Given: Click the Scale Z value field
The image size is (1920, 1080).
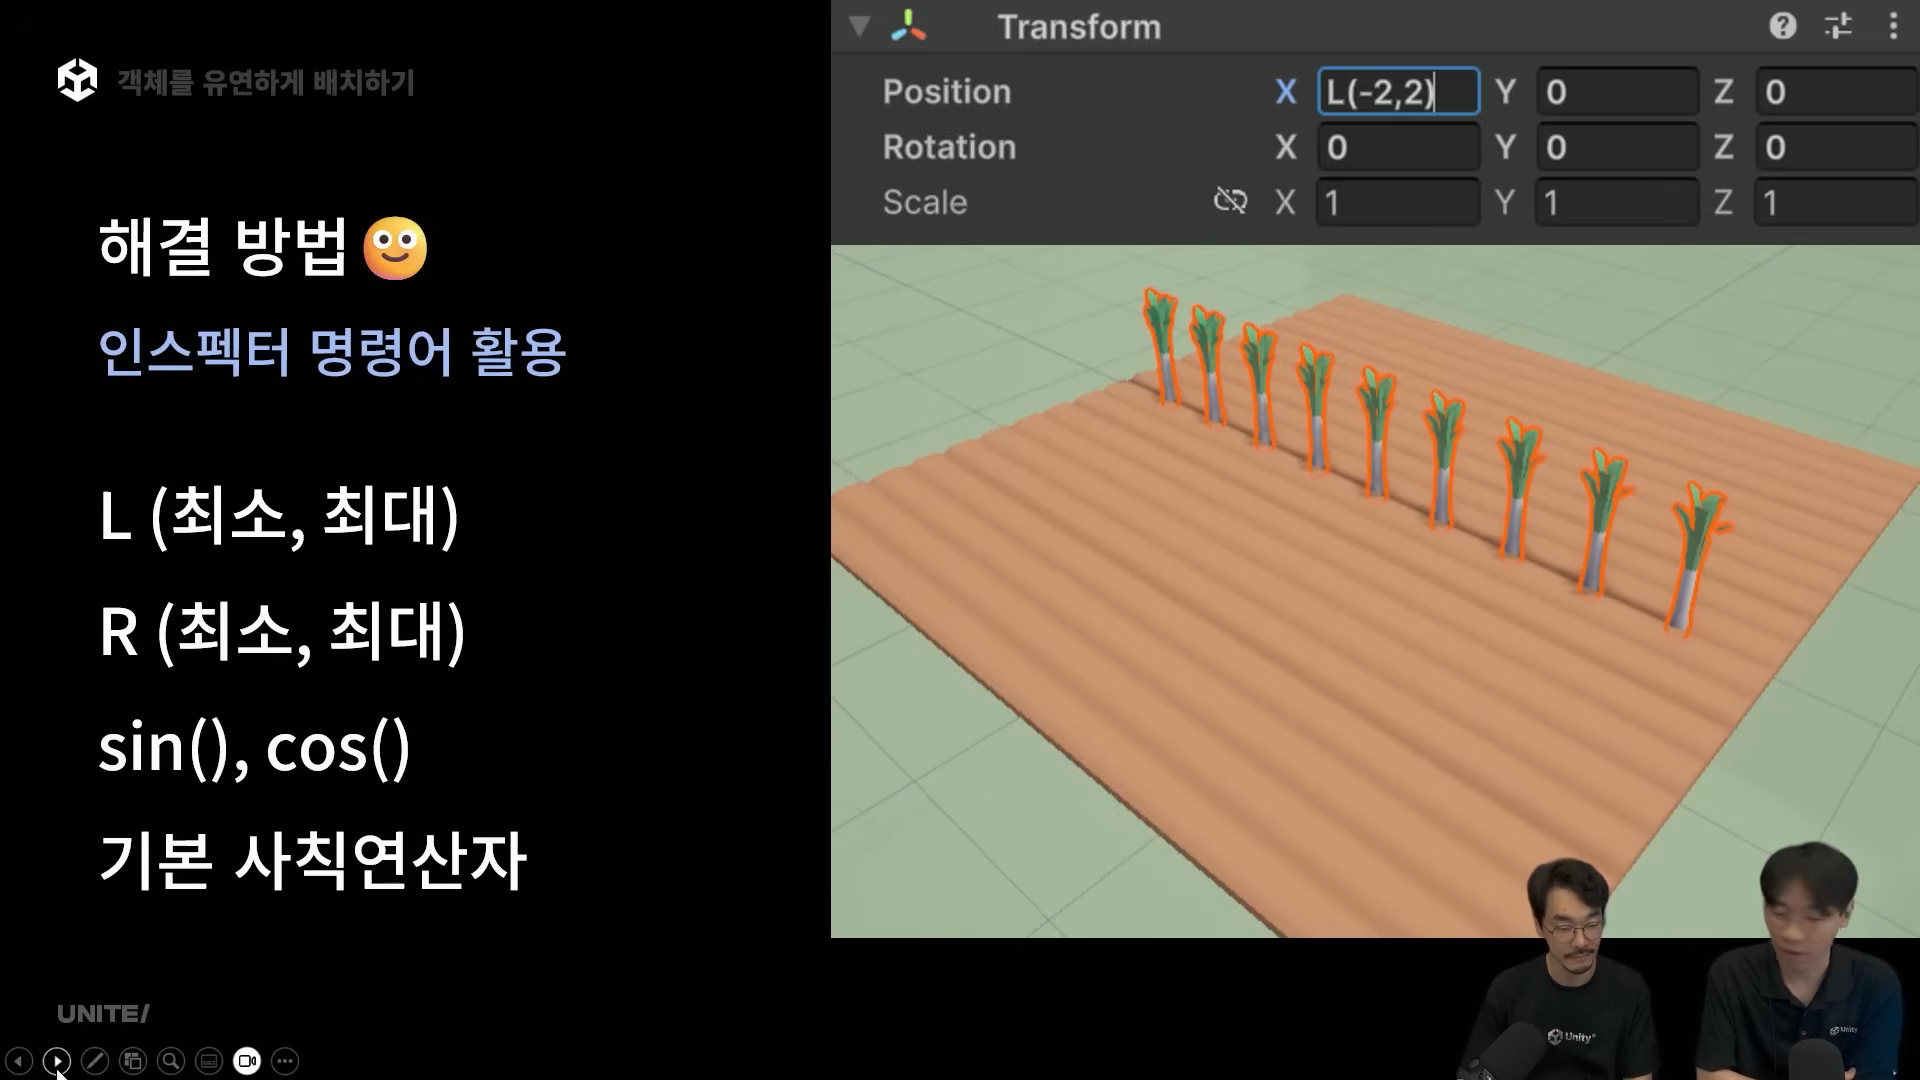Looking at the screenshot, I should [1835, 203].
